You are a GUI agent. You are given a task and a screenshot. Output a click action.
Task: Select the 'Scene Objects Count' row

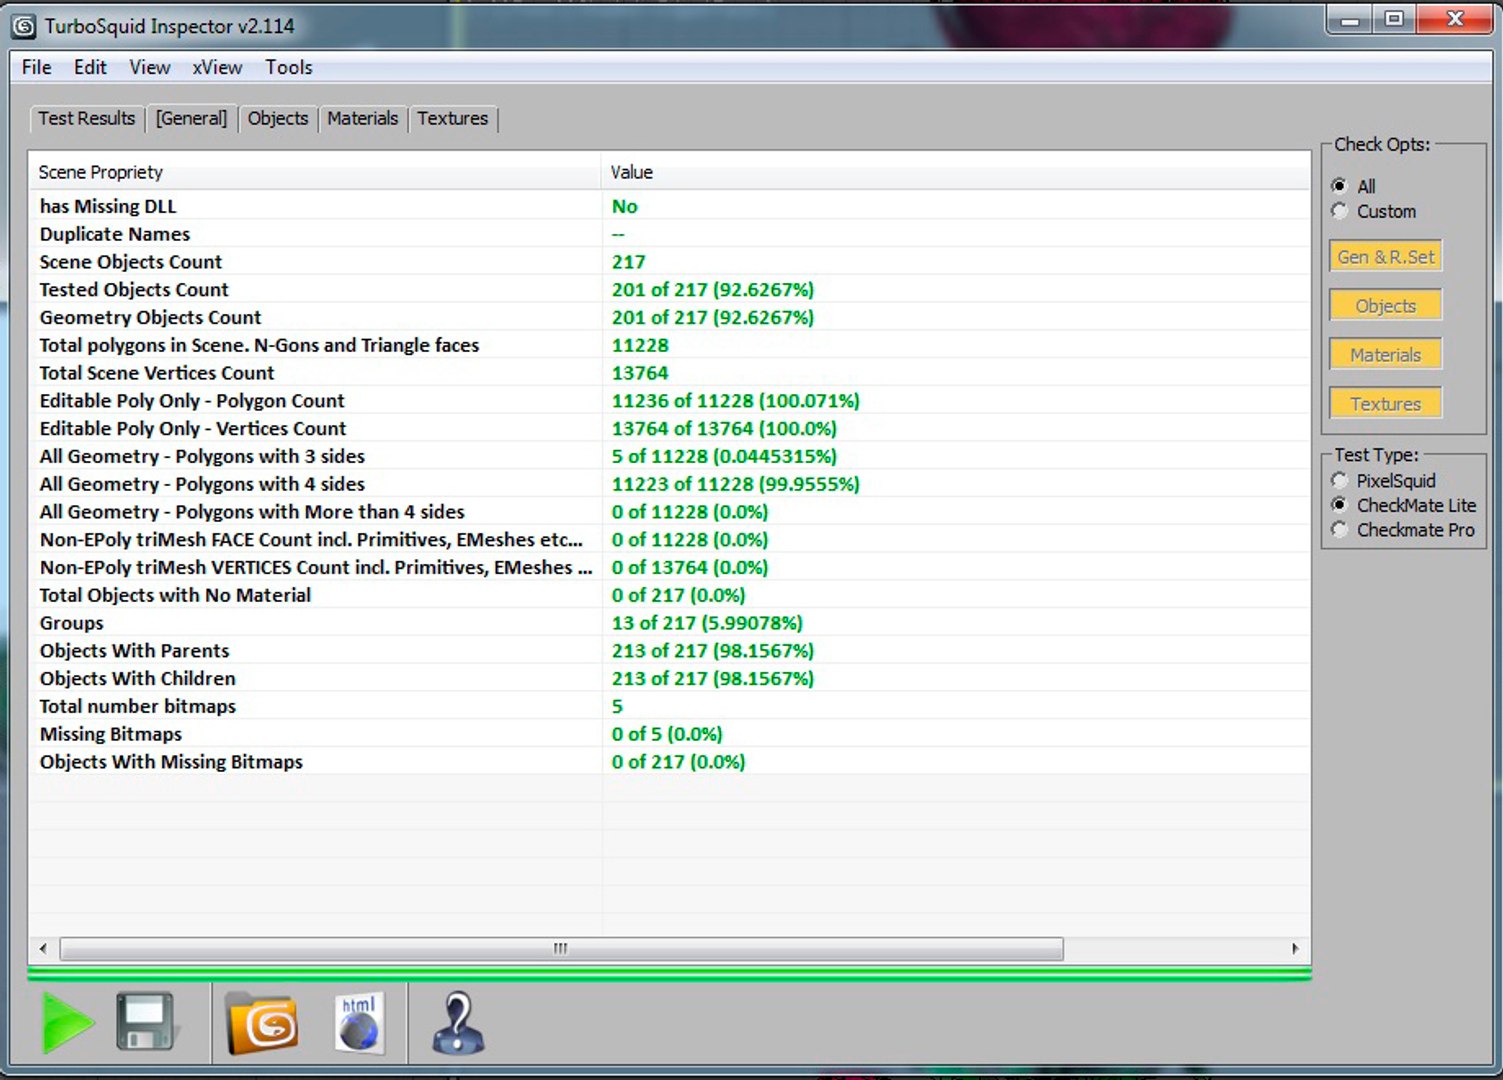tap(670, 262)
